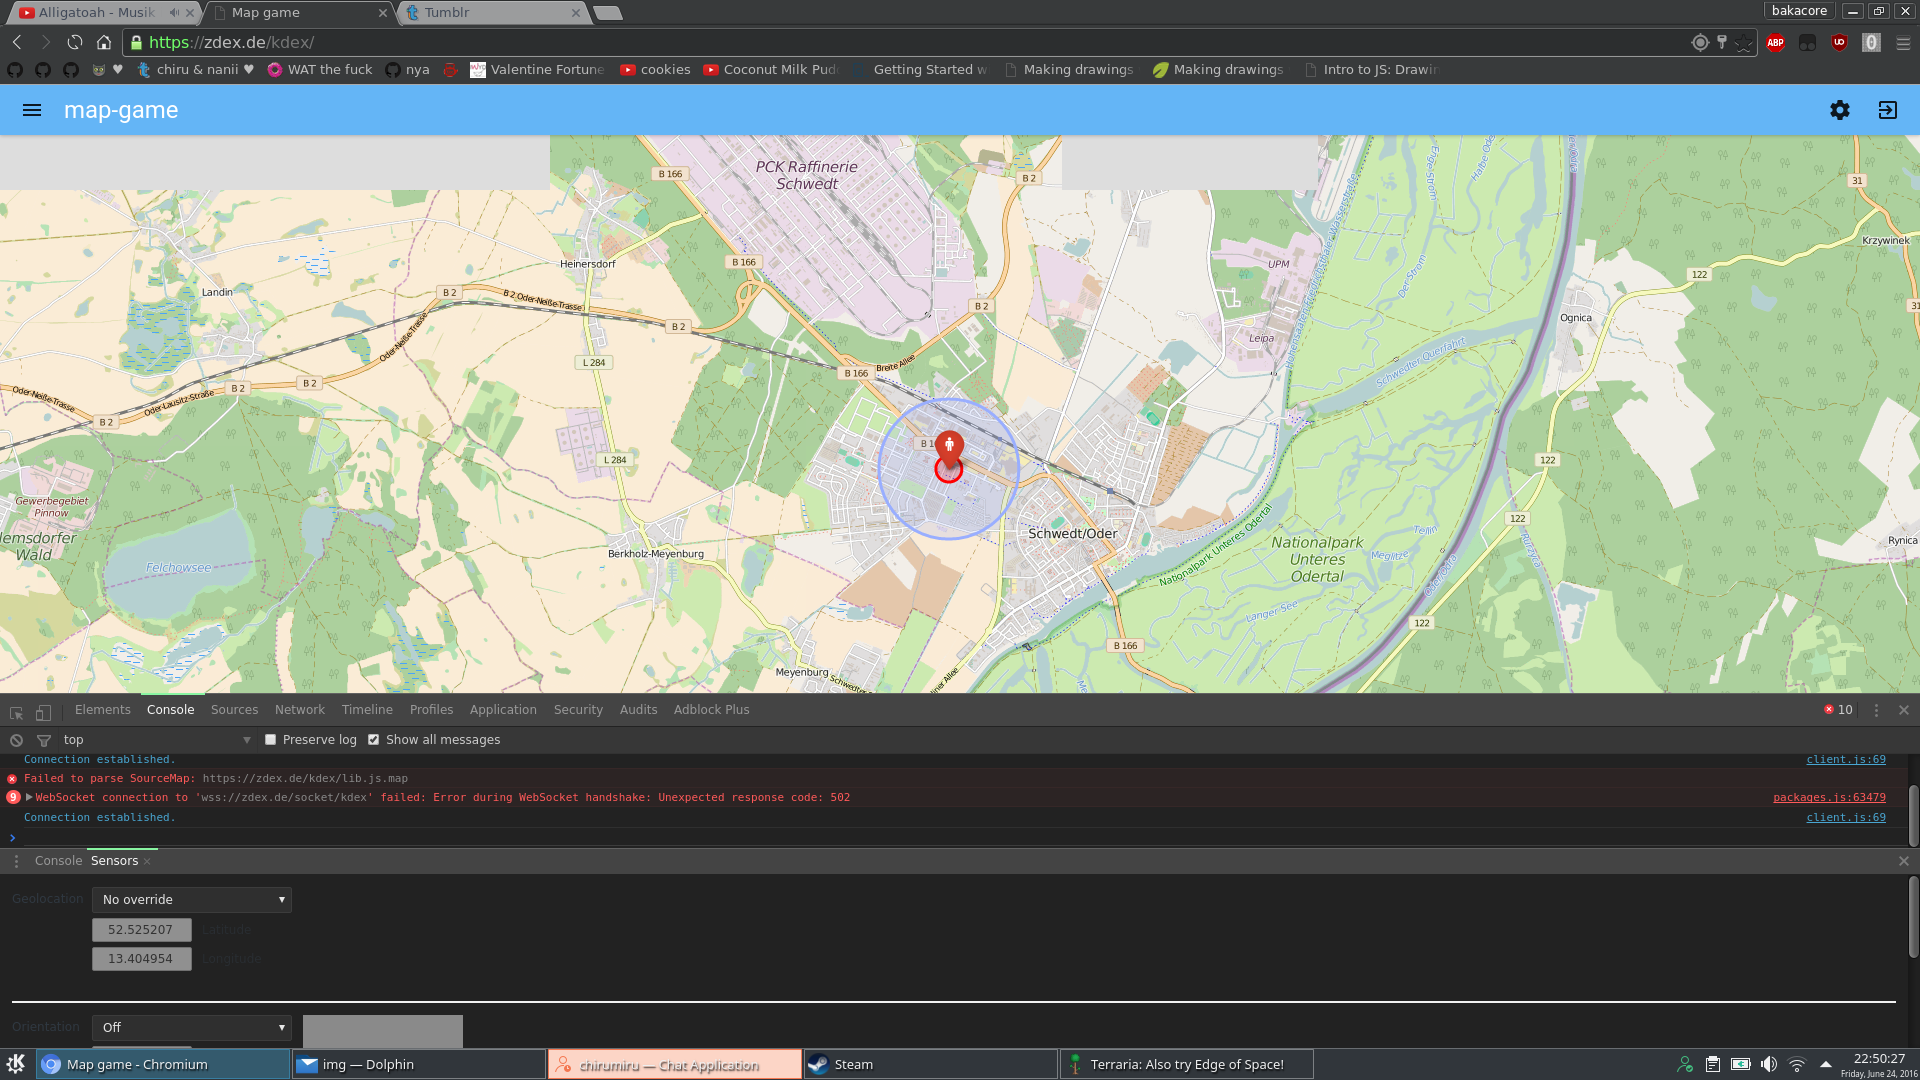Switch drawer to Console tab
1920x1080 pixels.
(x=58, y=861)
